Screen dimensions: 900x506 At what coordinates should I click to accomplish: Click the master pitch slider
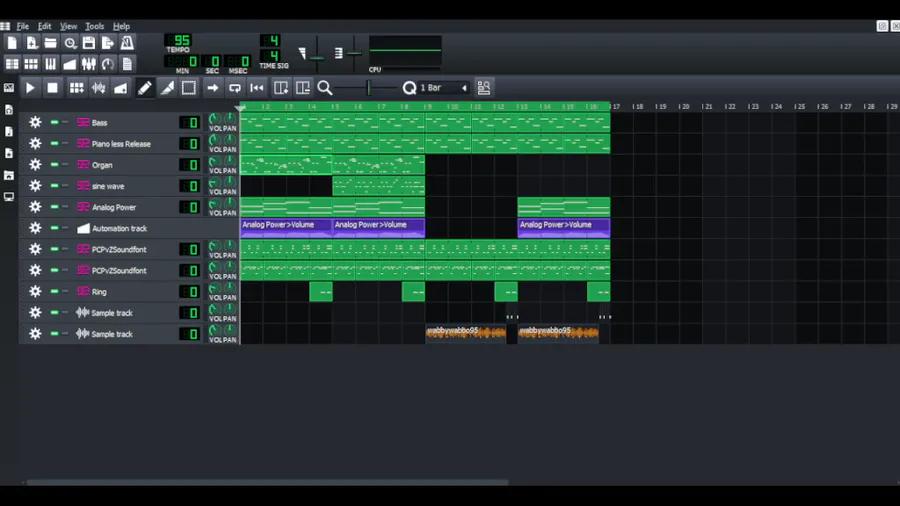click(354, 53)
